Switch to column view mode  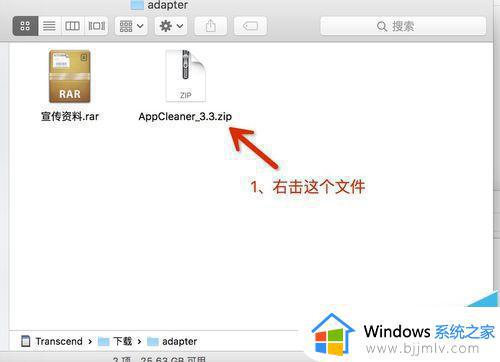coord(72,26)
